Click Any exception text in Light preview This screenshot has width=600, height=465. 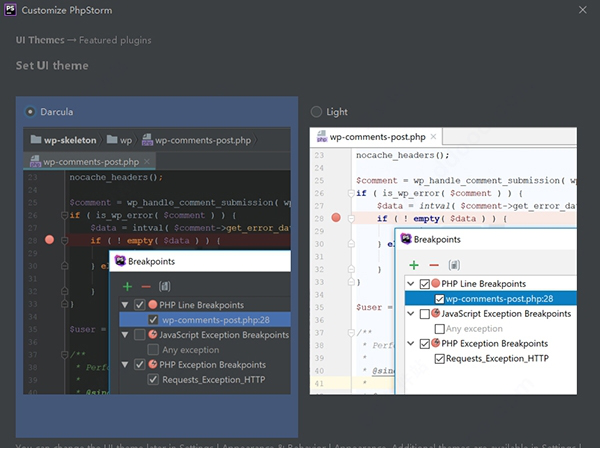pos(474,329)
